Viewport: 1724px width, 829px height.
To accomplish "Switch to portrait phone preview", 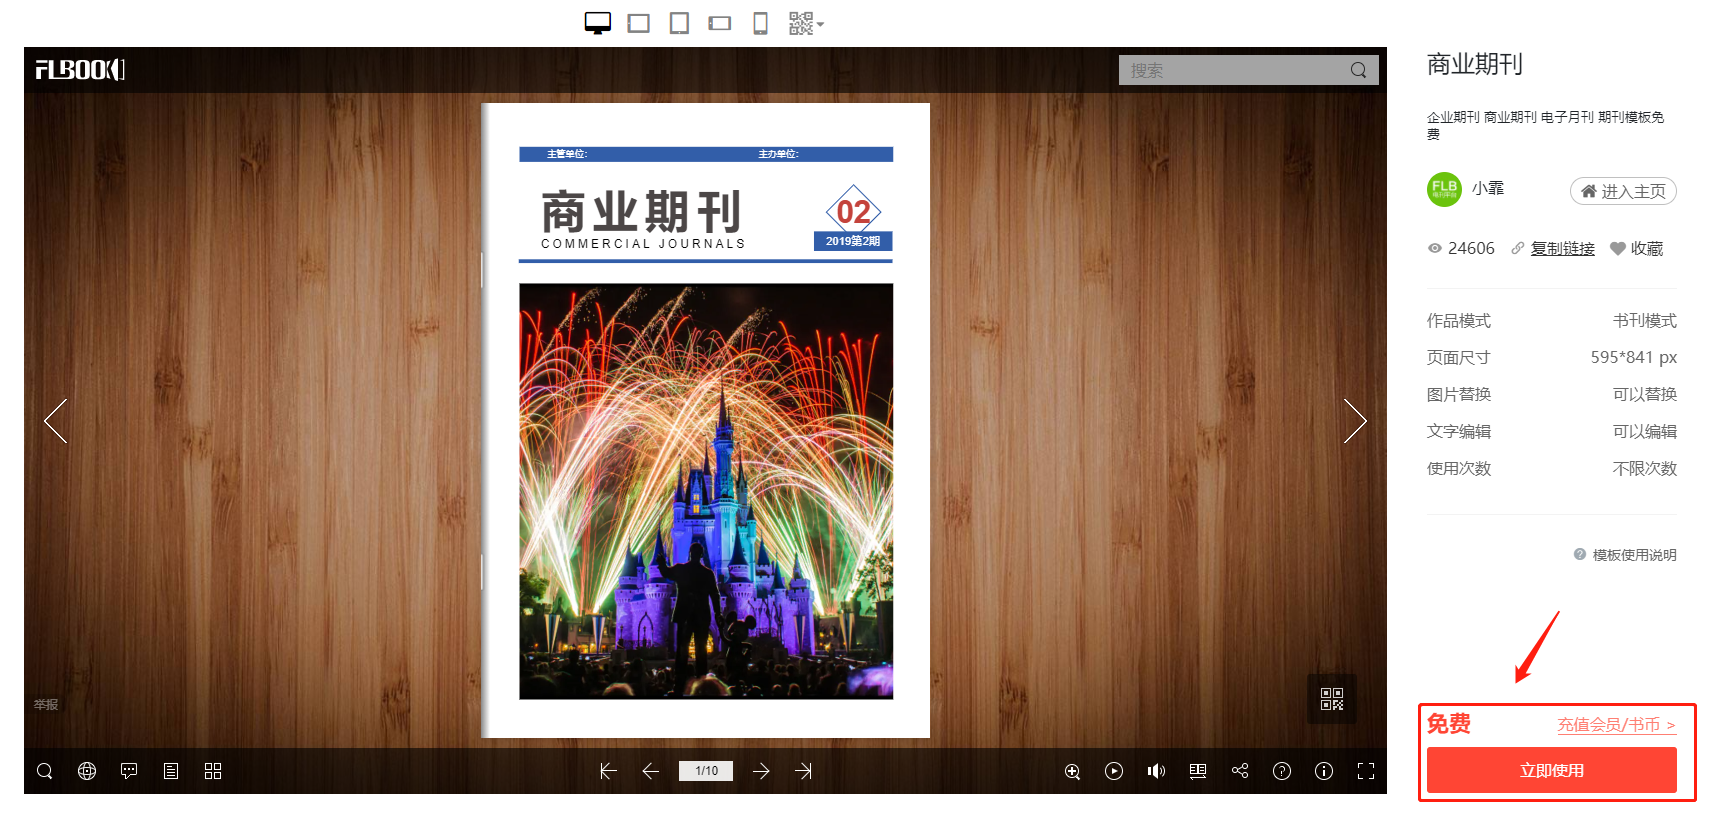I will (760, 23).
